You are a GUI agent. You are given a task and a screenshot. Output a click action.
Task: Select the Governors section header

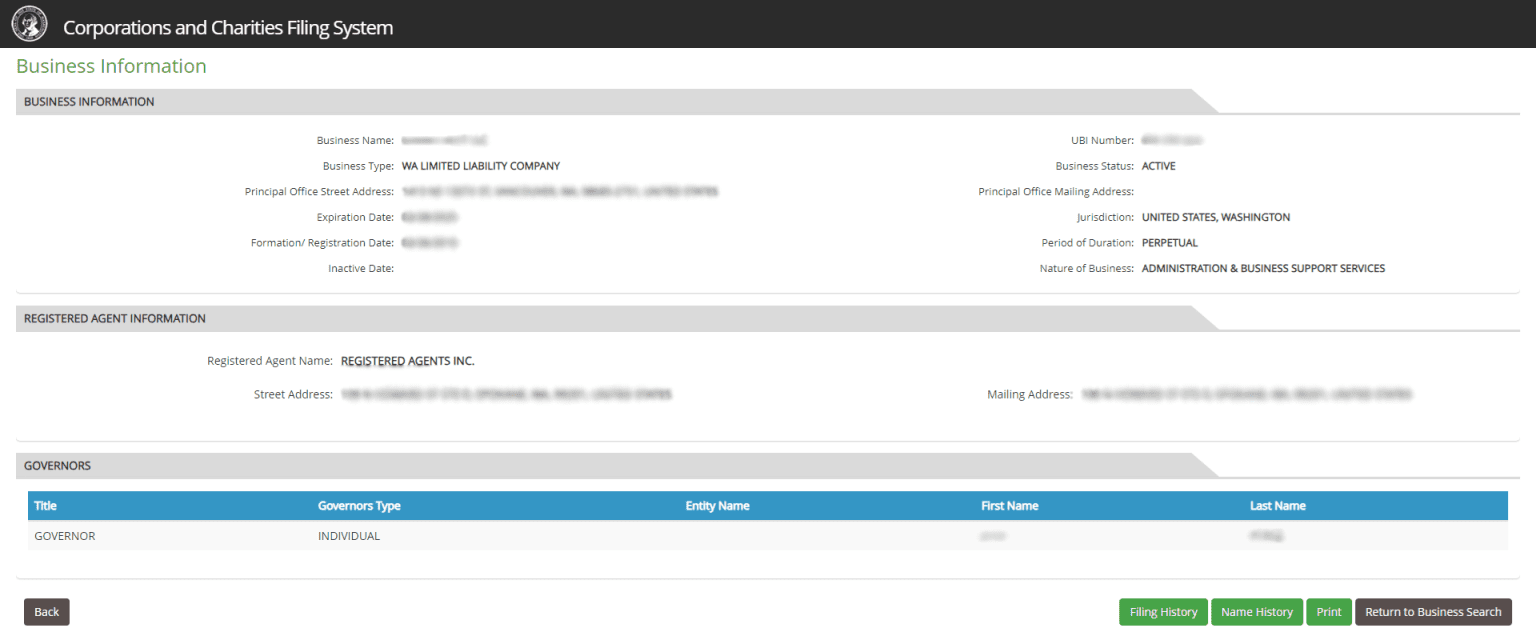[57, 466]
